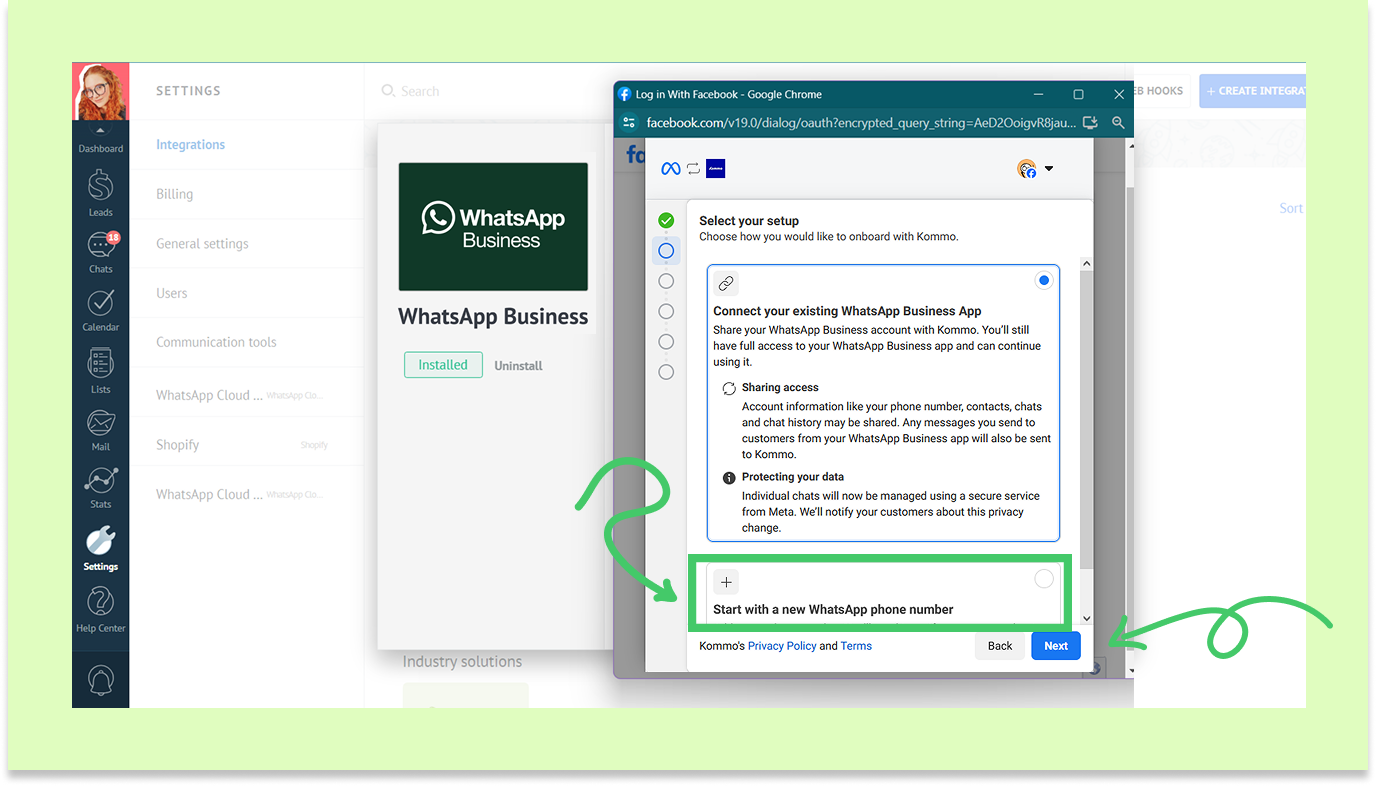Click the popup window's outer scroll-down arrow
Image resolution: width=1376 pixels, height=786 pixels.
(1131, 670)
